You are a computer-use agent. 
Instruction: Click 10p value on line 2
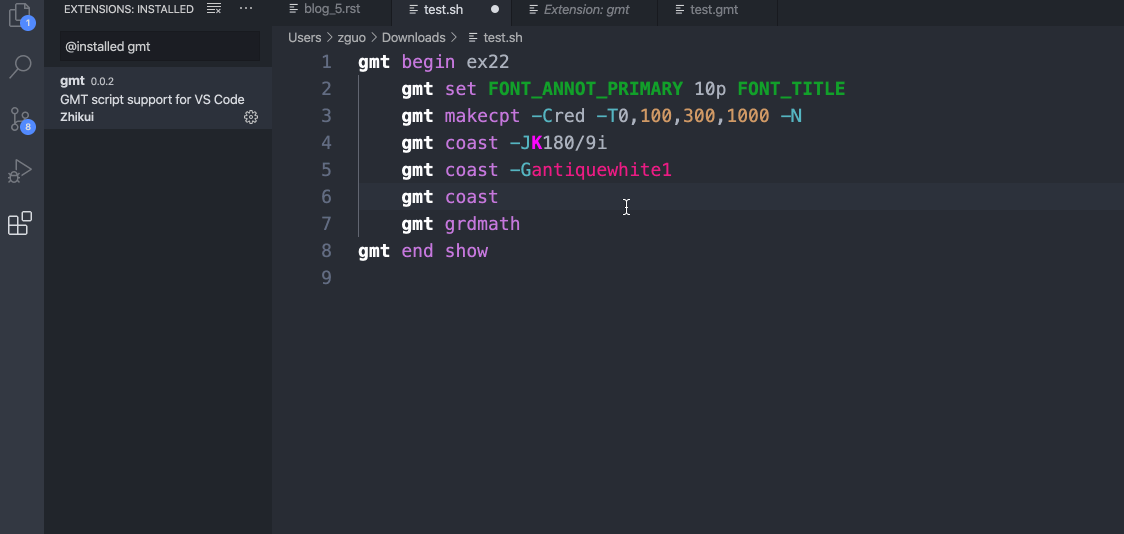pyautogui.click(x=710, y=89)
